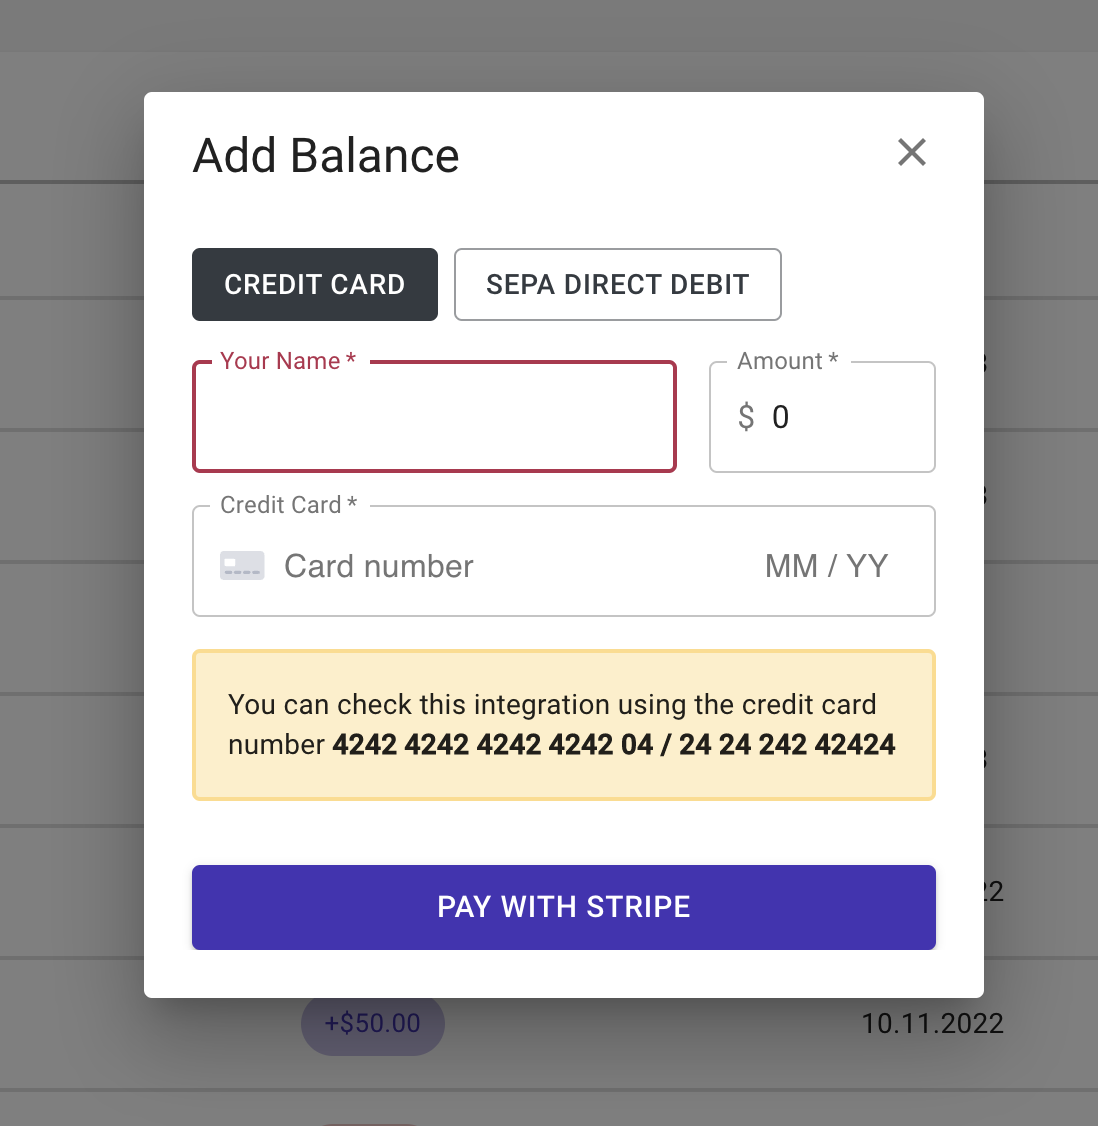Viewport: 1098px width, 1126px height.
Task: Click the +$50.00 transaction chip
Action: [x=373, y=1023]
